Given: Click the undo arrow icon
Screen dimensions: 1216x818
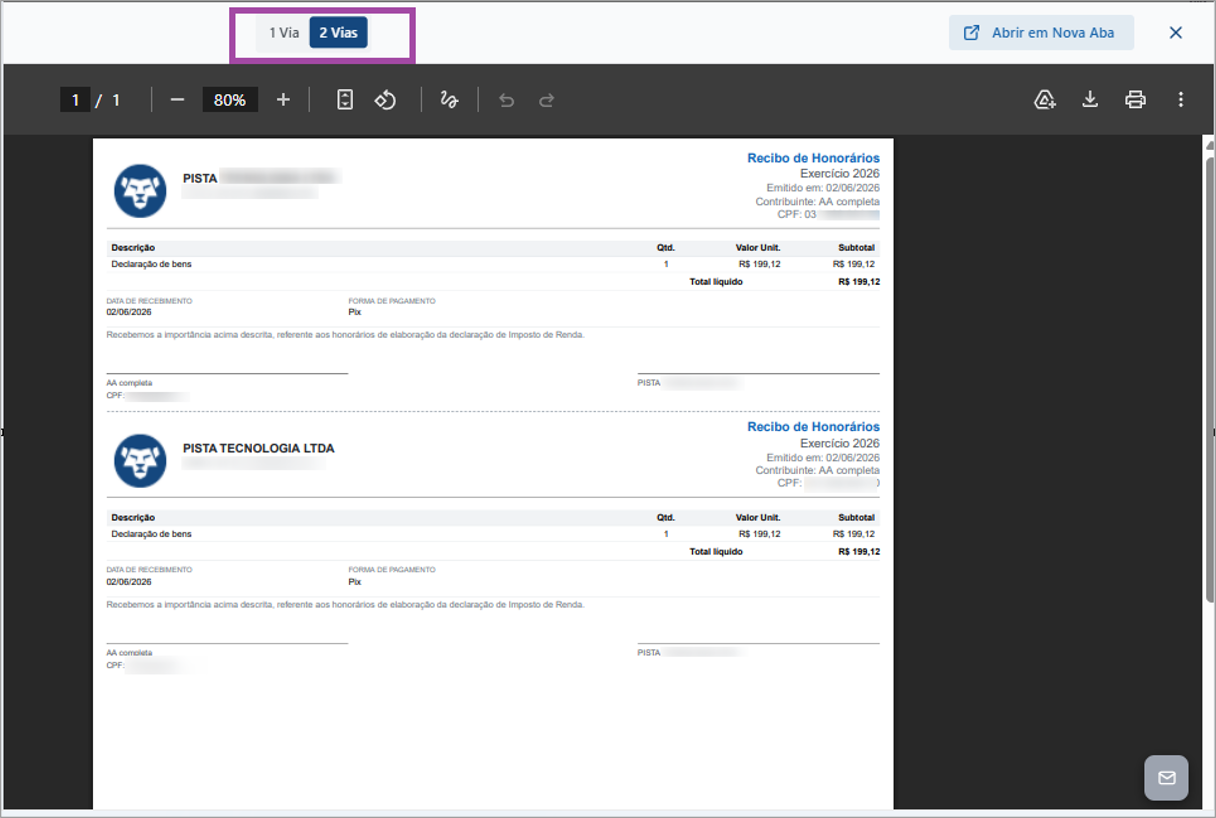Looking at the screenshot, I should (x=506, y=100).
